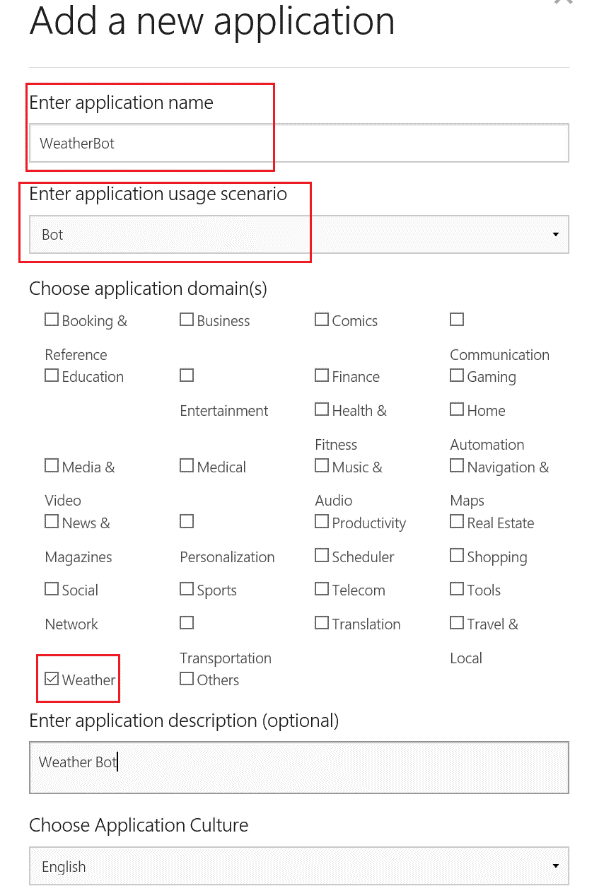Select the Education checkbox

[51, 375]
